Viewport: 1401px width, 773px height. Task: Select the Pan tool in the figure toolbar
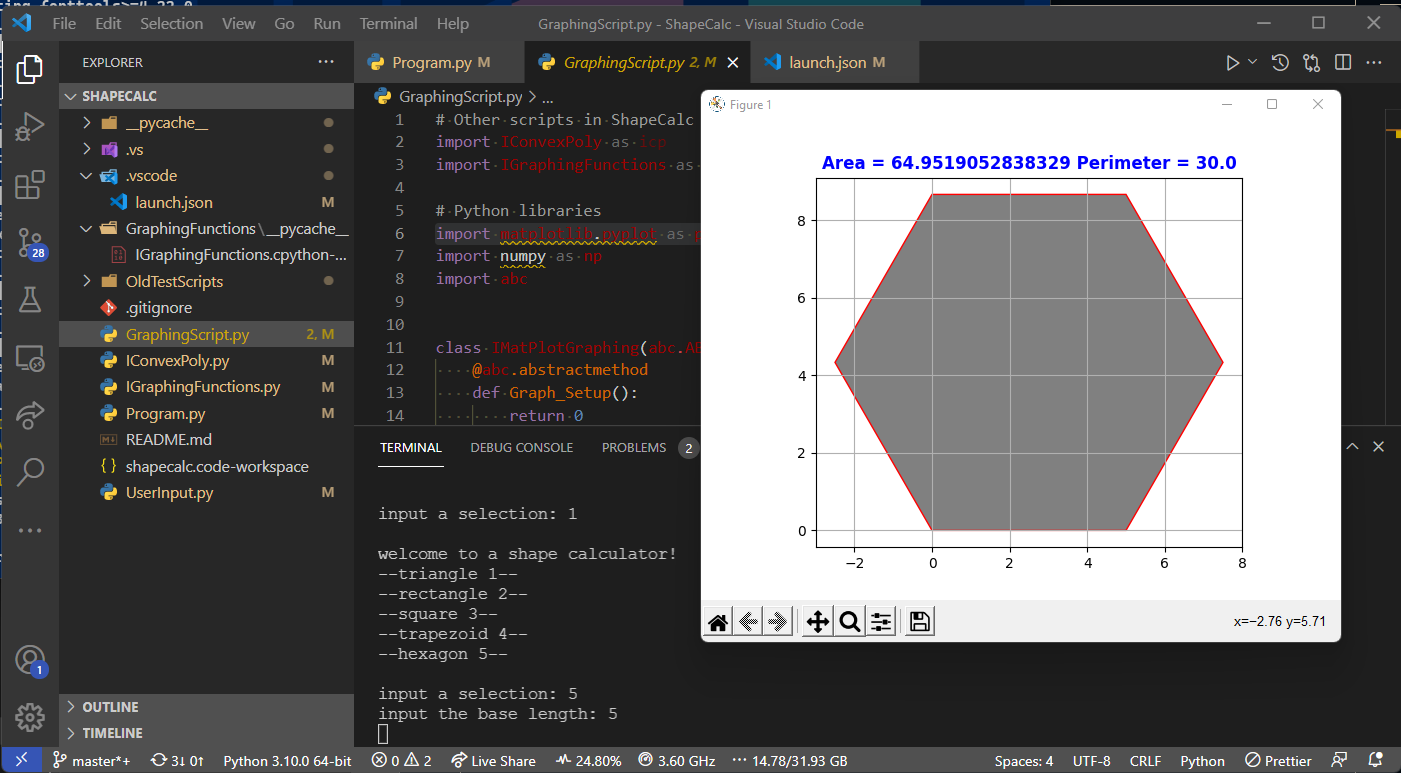coord(817,621)
